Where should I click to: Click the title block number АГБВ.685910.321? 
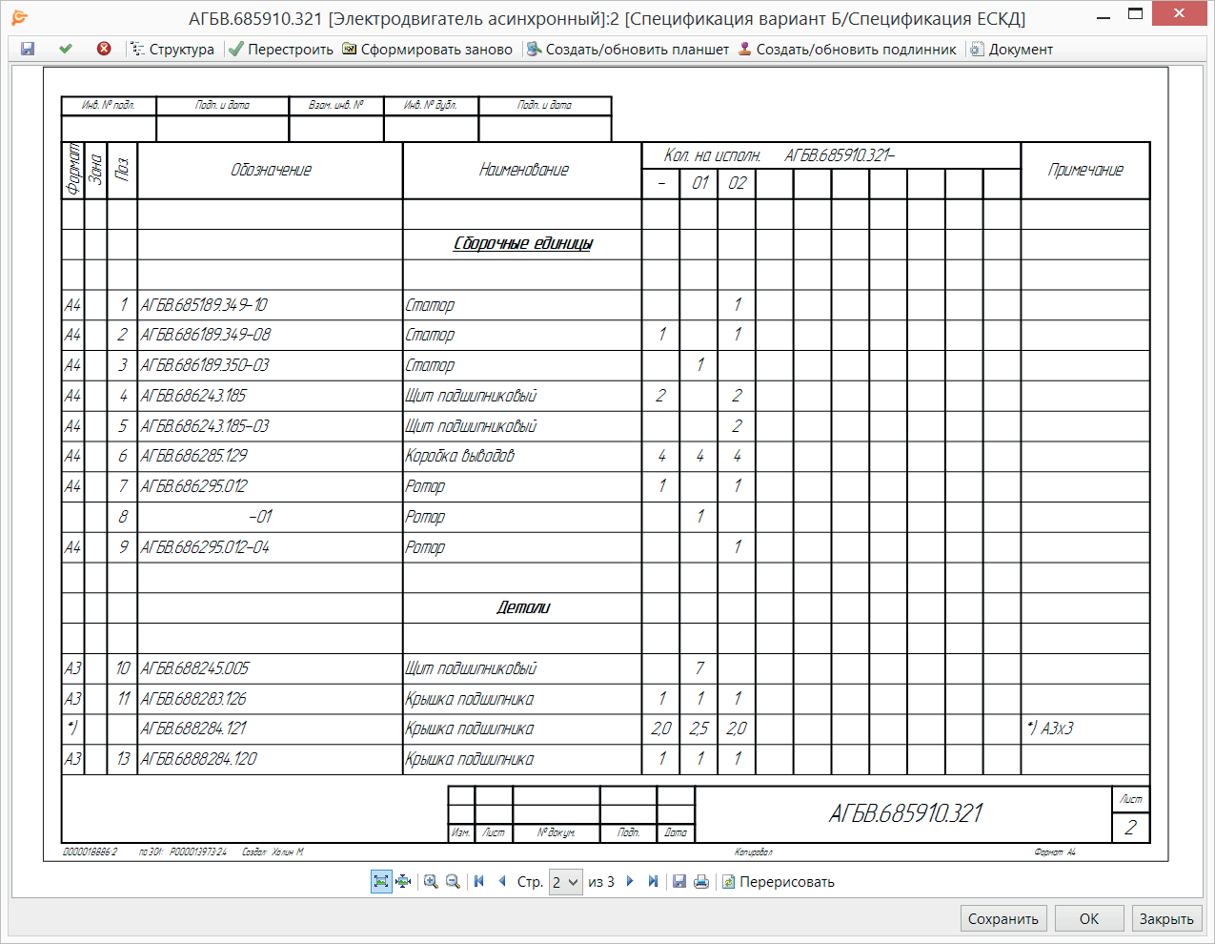coord(905,814)
